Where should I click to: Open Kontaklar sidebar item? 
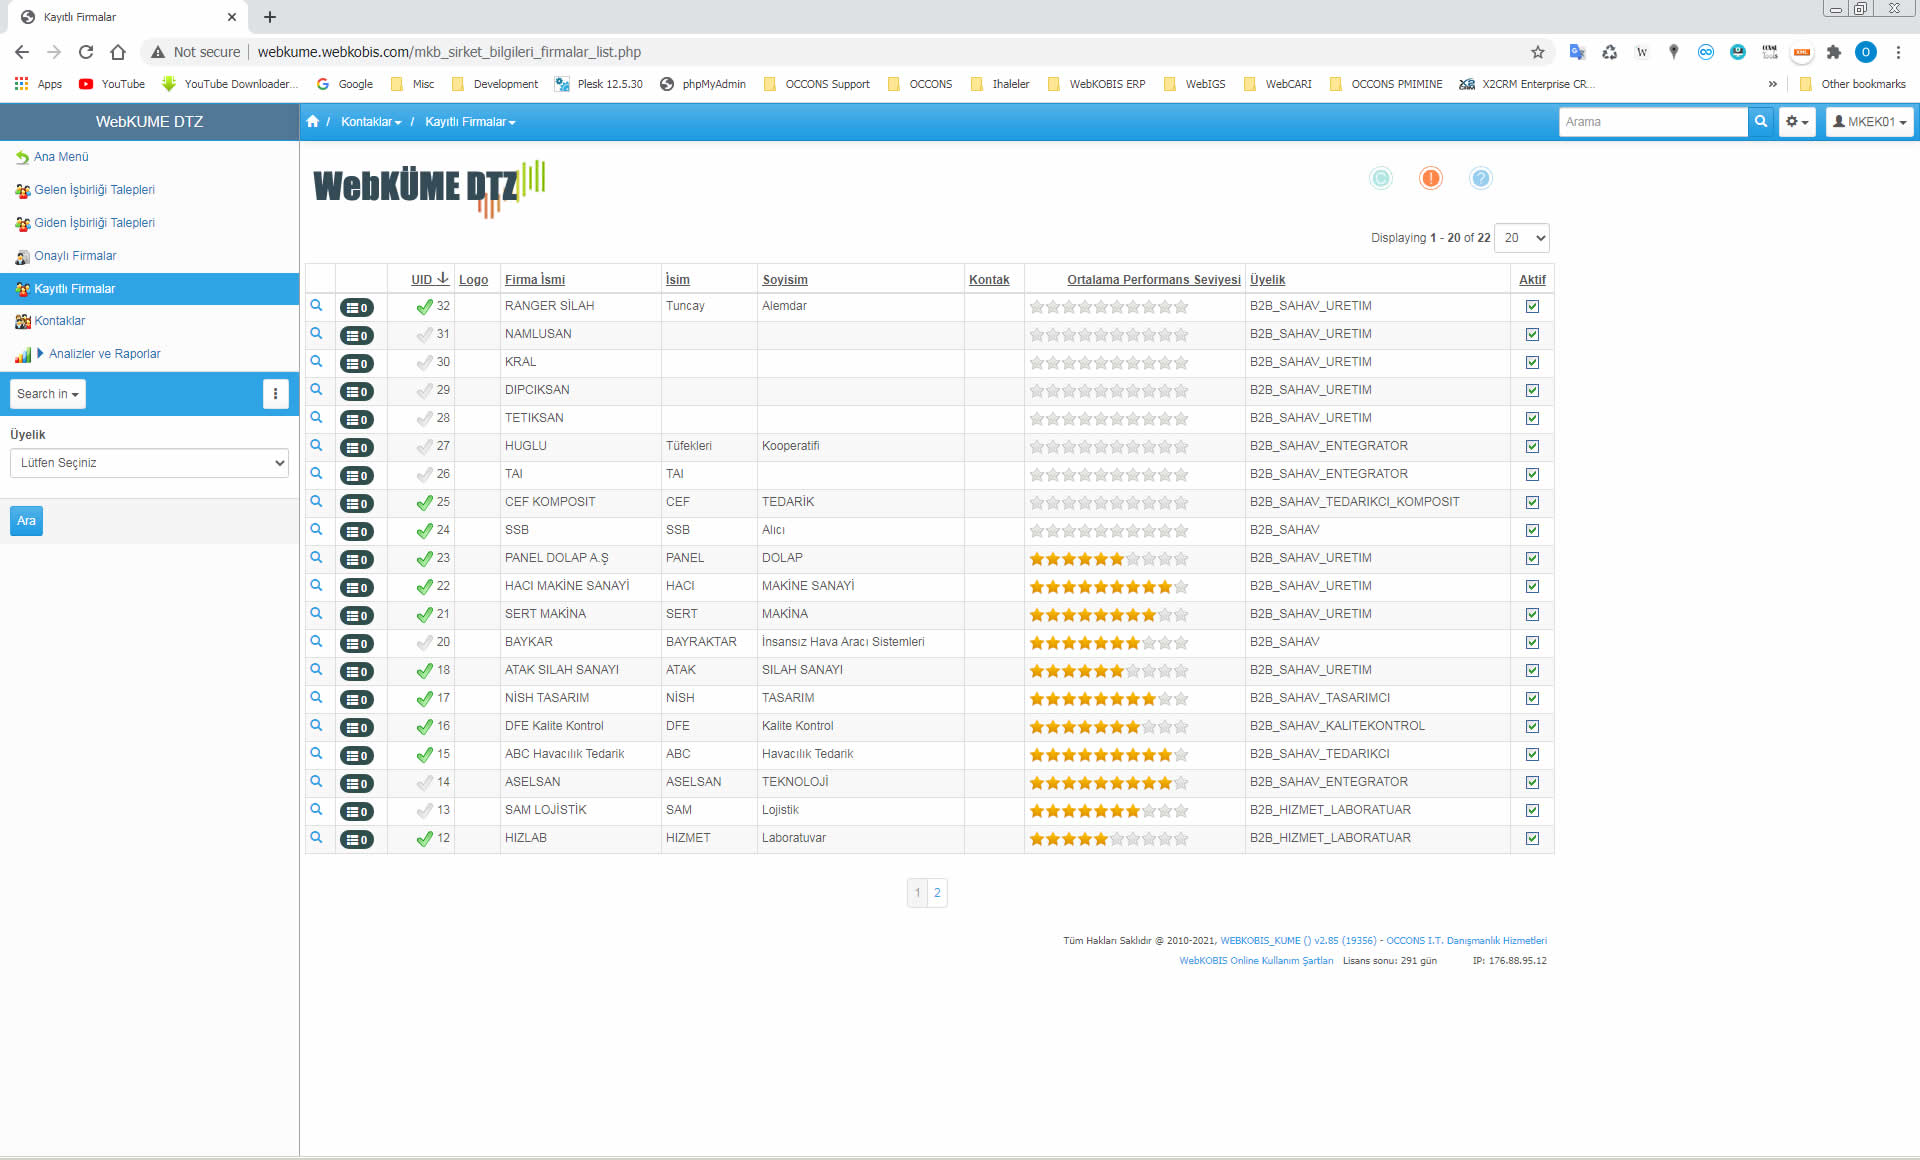click(59, 321)
